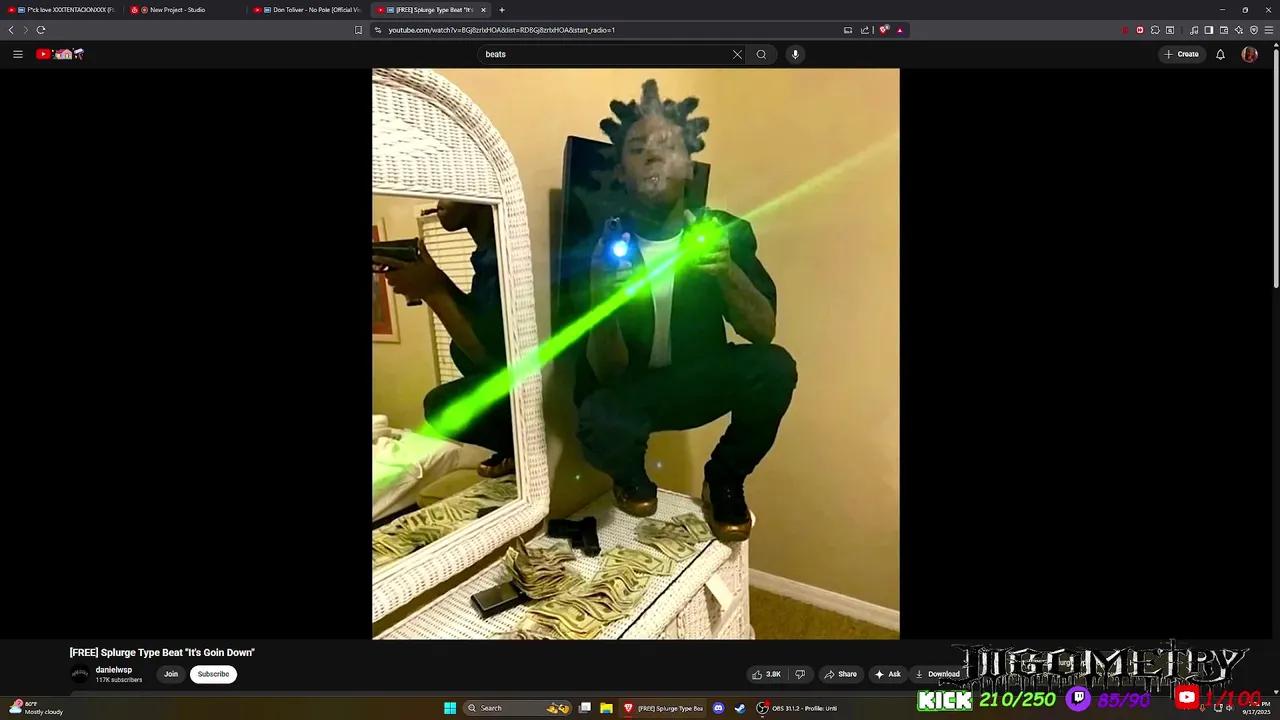1280x720 pixels.
Task: Go to the YouTube home logo
Action: click(x=60, y=54)
